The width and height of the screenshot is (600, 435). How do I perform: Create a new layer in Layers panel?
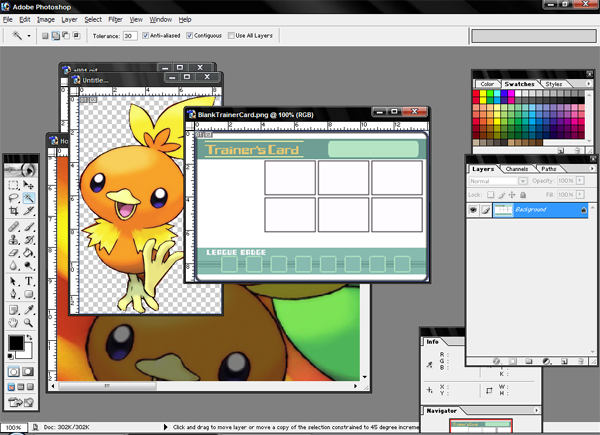tap(564, 361)
